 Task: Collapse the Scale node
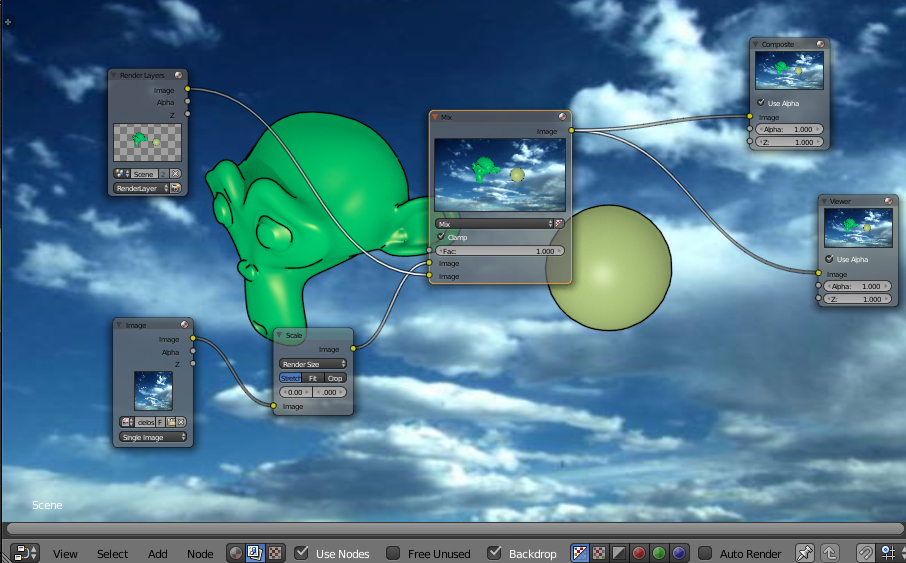coord(279,335)
